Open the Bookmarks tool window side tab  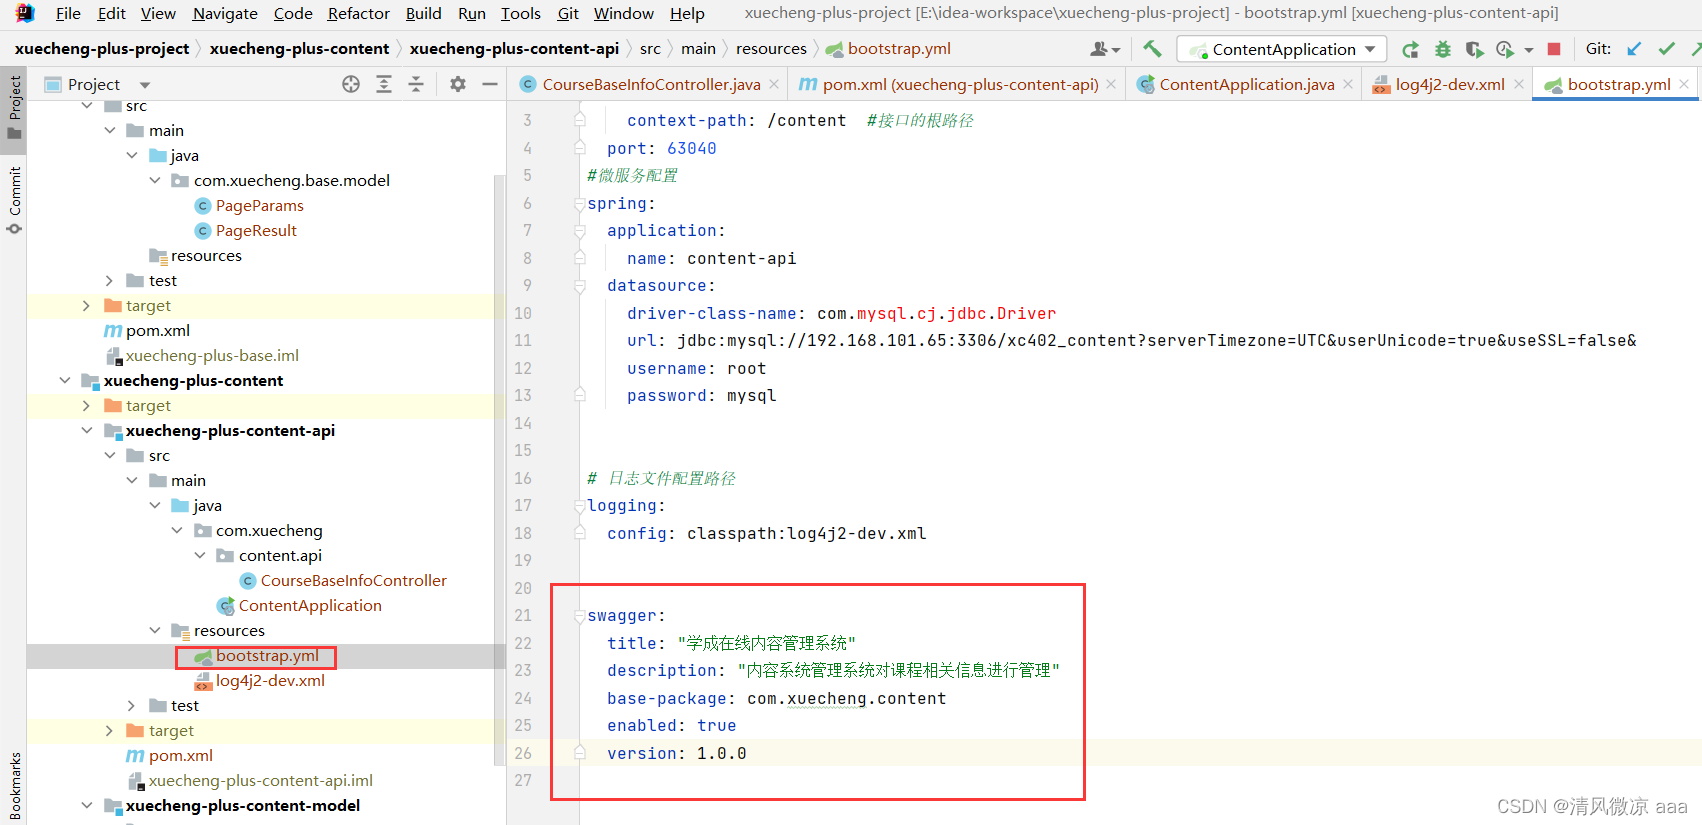coord(14,785)
